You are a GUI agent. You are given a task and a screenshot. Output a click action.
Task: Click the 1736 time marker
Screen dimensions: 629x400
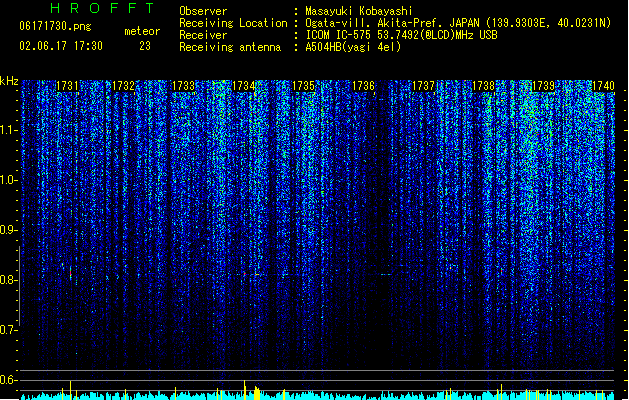coord(363,86)
